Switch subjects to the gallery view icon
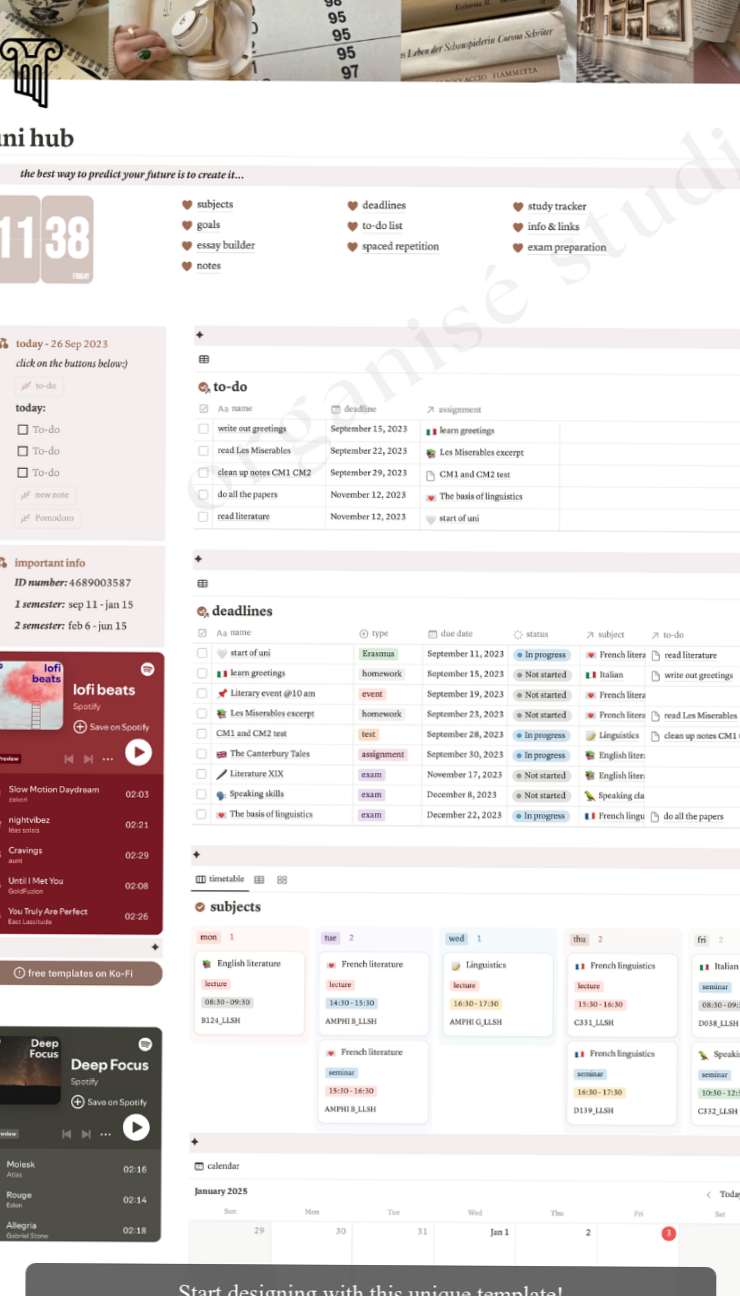The image size is (740, 1296). tap(282, 880)
